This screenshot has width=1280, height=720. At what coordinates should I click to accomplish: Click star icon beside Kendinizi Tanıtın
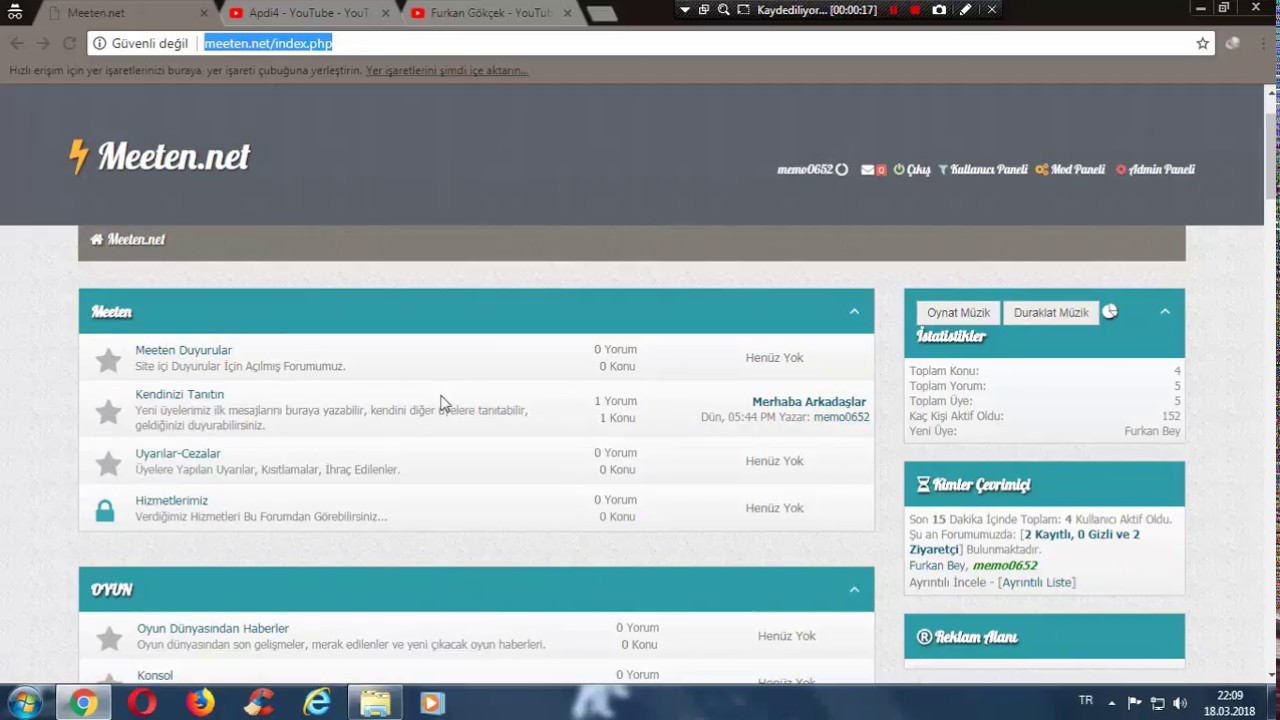click(108, 411)
